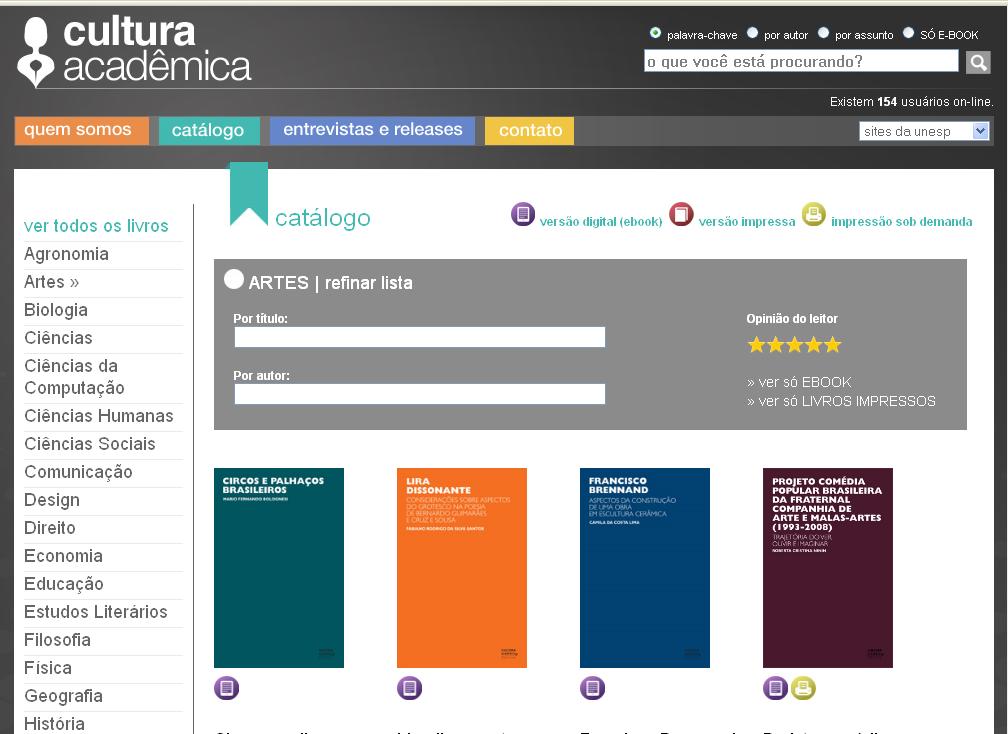Image resolution: width=1008 pixels, height=734 pixels.
Task: Select the palavra-chave radio button
Action: tap(655, 33)
